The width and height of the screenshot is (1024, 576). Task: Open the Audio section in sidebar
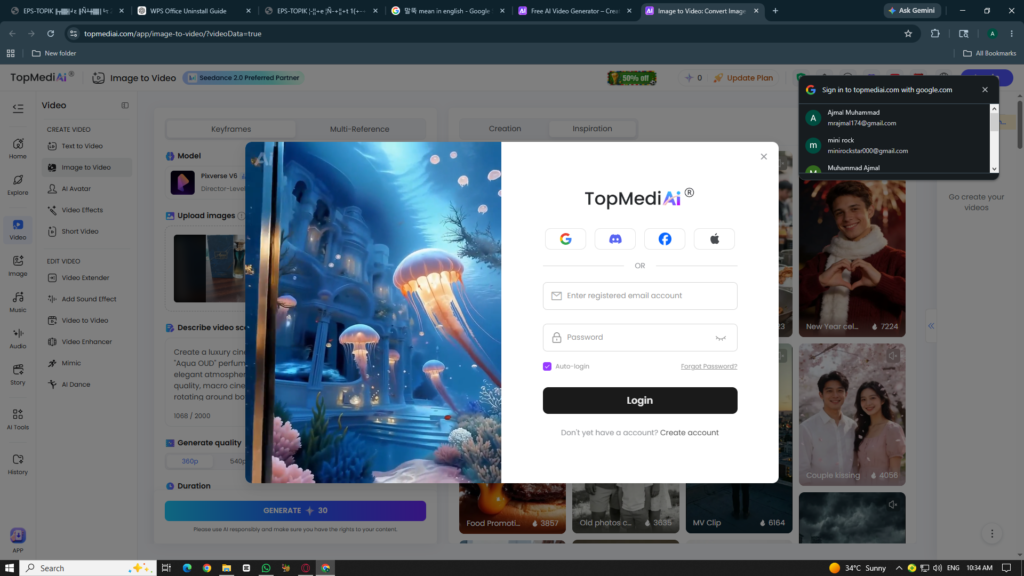(x=18, y=338)
